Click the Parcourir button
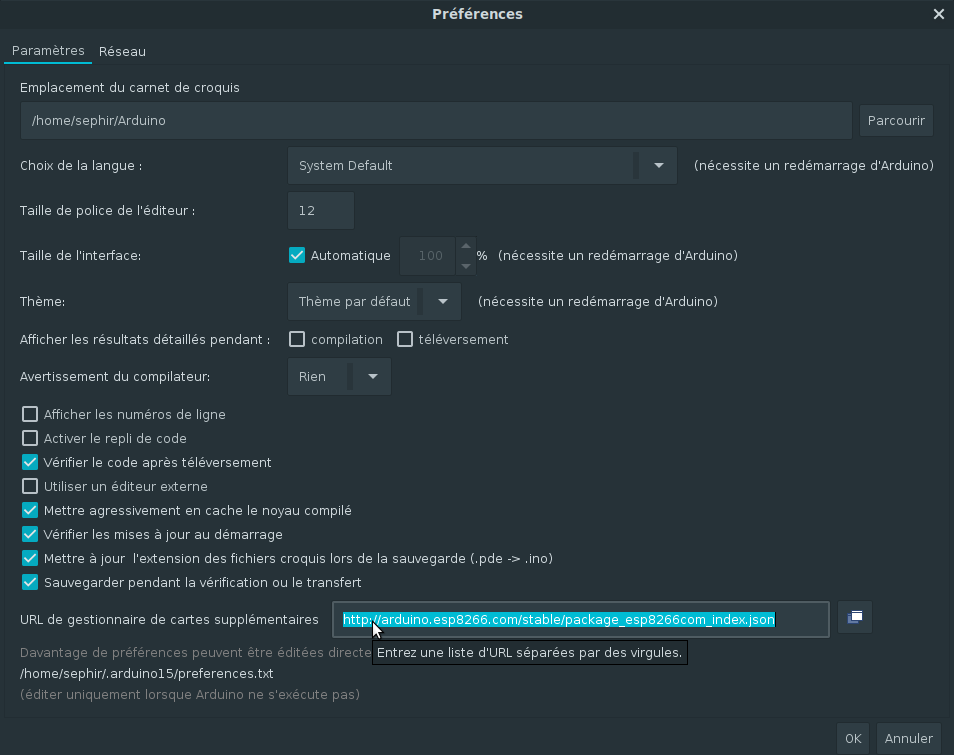This screenshot has width=954, height=755. click(x=896, y=120)
